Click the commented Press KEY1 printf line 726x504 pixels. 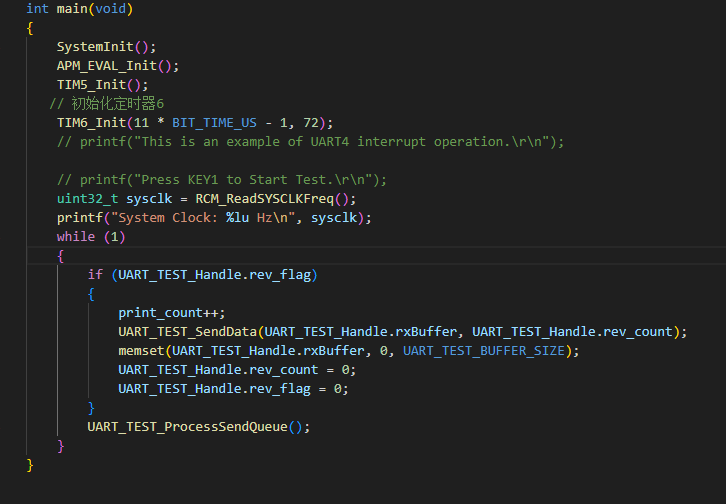221,180
